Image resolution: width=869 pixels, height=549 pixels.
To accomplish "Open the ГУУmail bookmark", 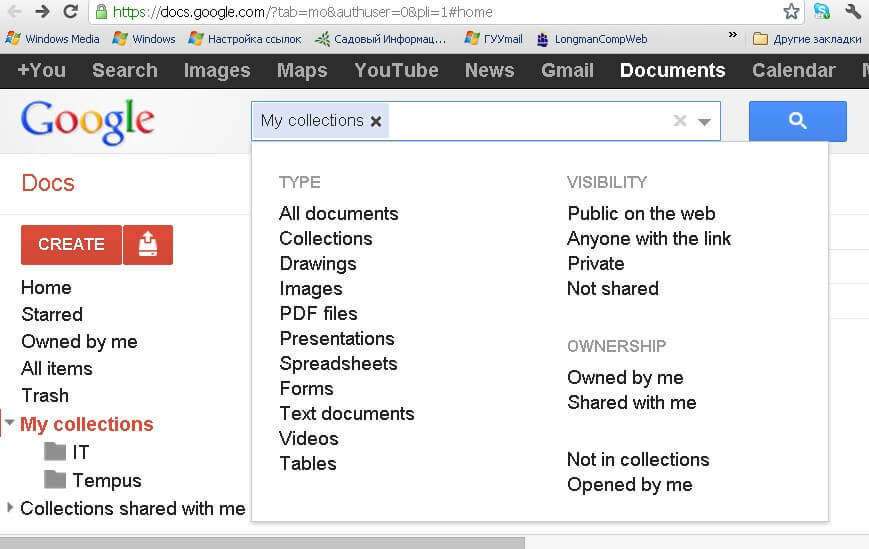I will [x=493, y=39].
